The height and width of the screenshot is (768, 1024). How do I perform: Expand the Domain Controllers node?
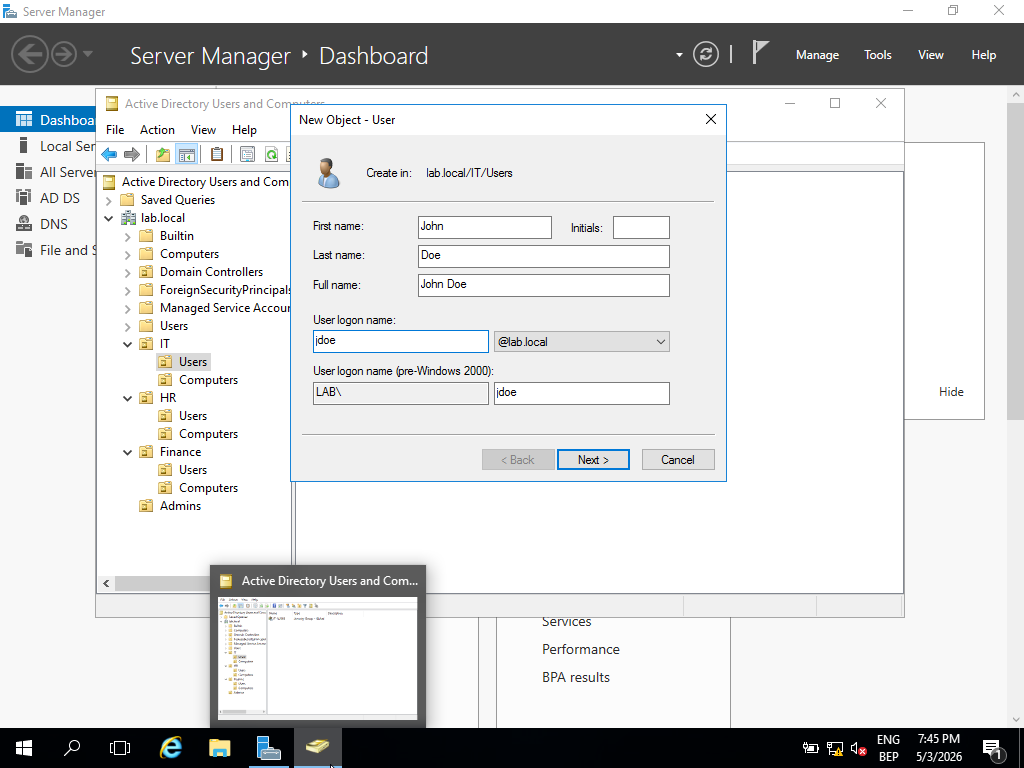click(128, 272)
